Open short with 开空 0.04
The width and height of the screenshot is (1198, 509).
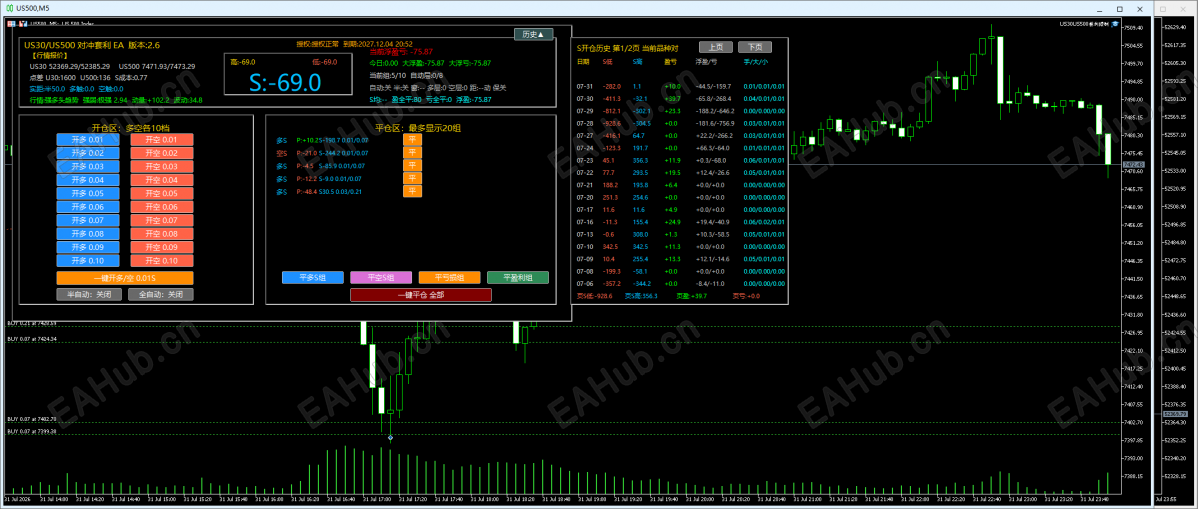[x=162, y=180]
